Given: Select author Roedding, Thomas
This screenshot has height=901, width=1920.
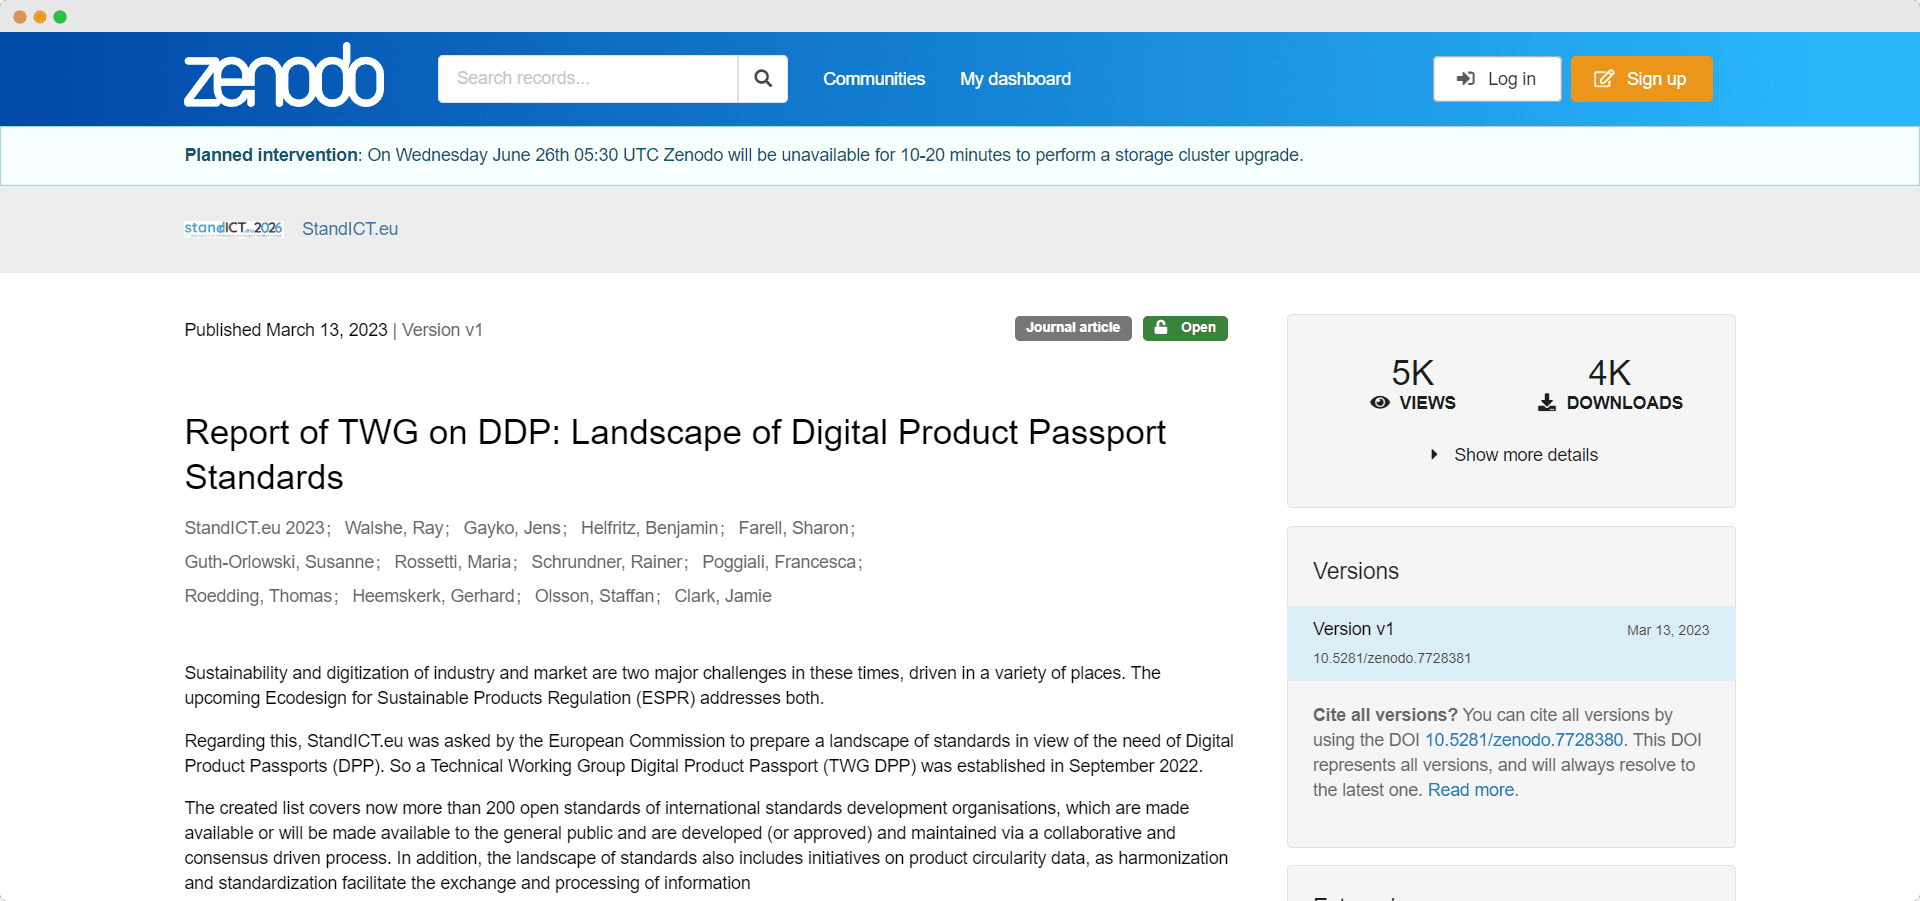Looking at the screenshot, I should point(258,596).
